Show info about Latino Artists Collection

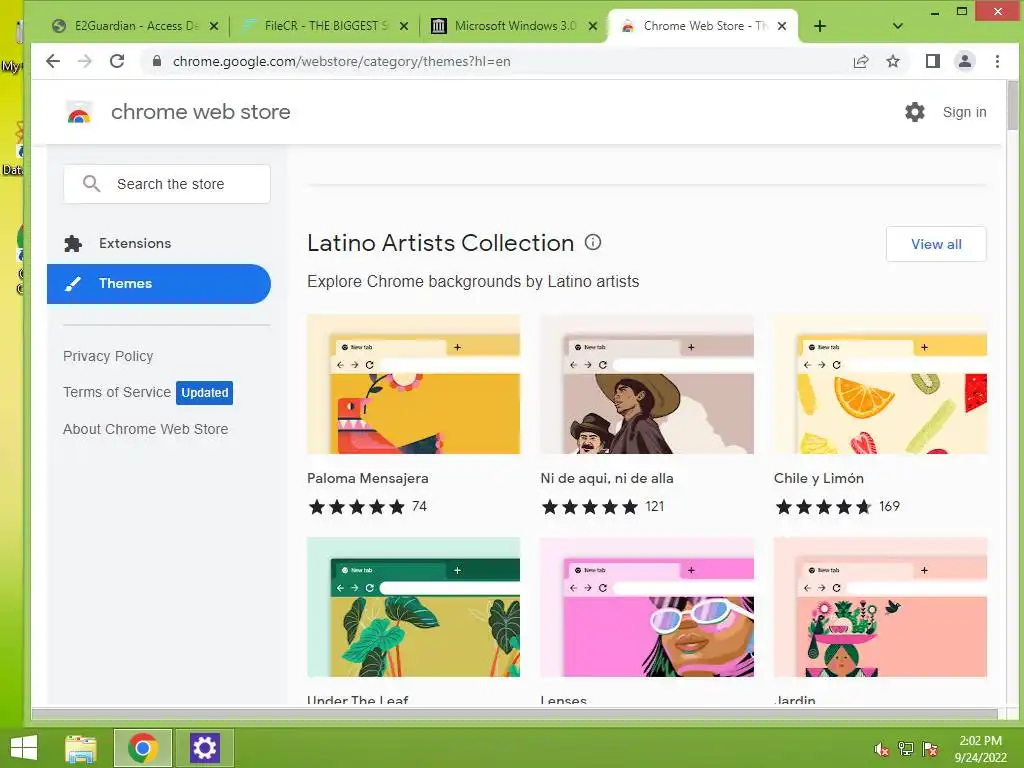click(x=593, y=242)
